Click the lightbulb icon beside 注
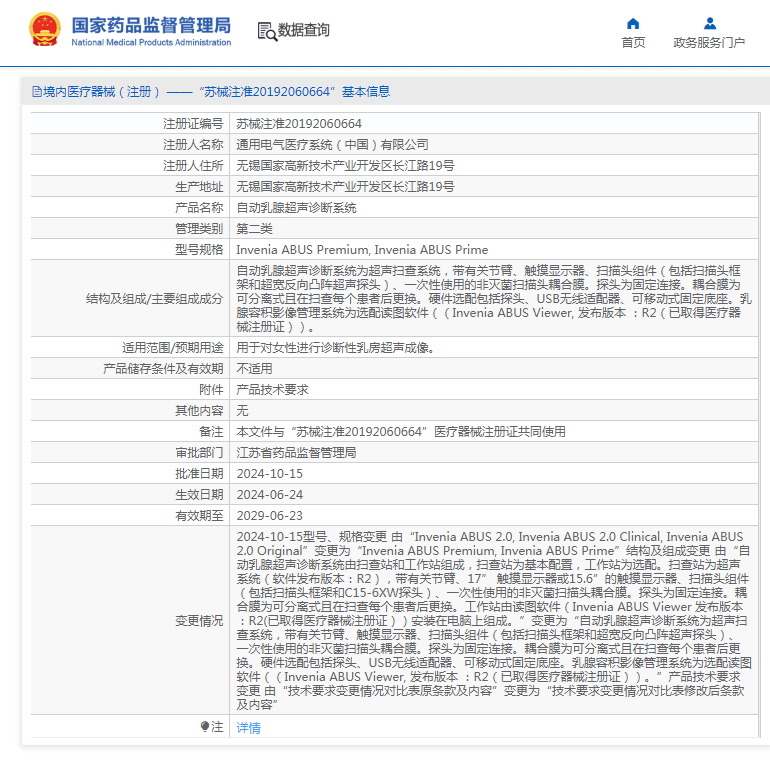 coord(205,727)
